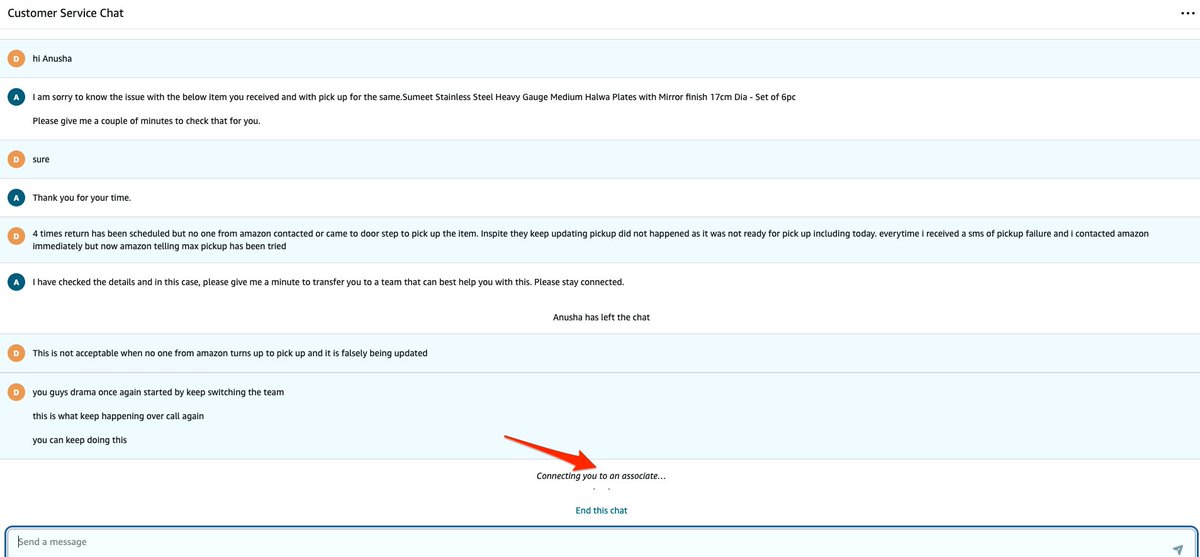The image size is (1200, 557).
Task: Click 'I have checked the details' message text
Action: pyautogui.click(x=328, y=282)
